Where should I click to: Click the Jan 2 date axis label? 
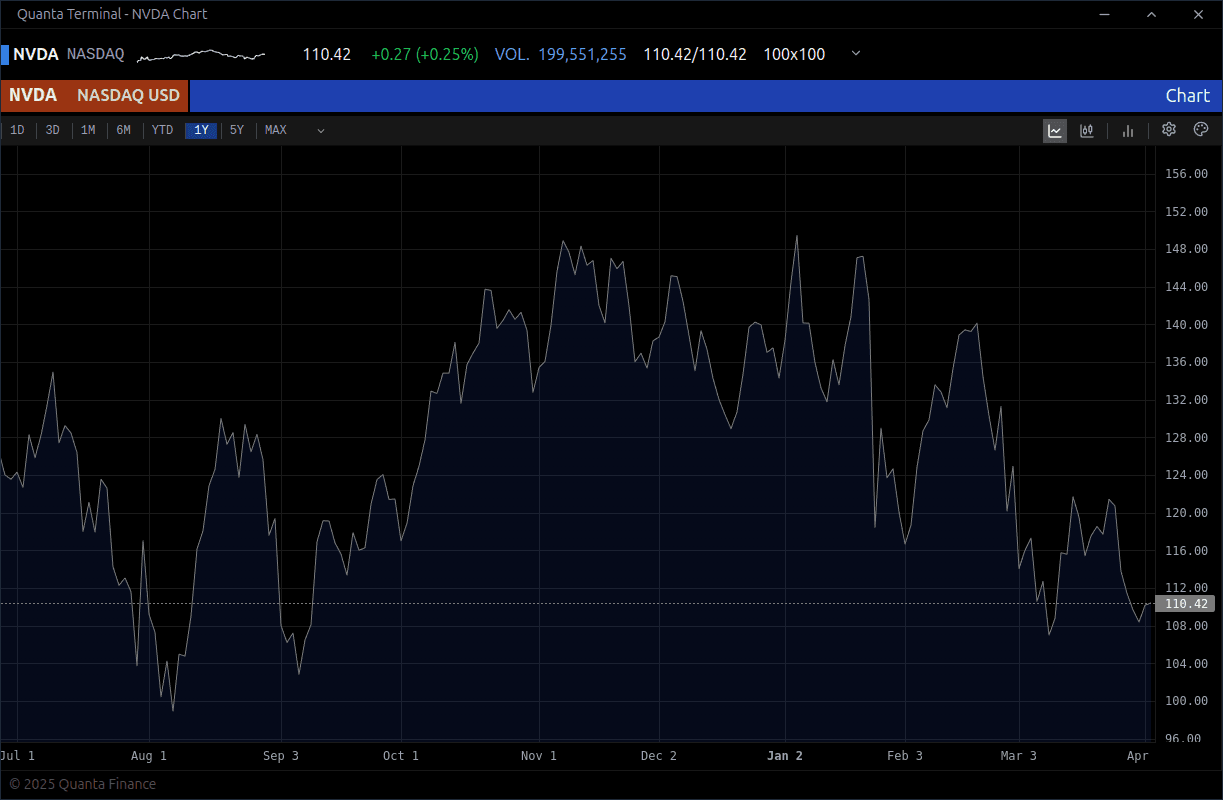(x=785, y=756)
